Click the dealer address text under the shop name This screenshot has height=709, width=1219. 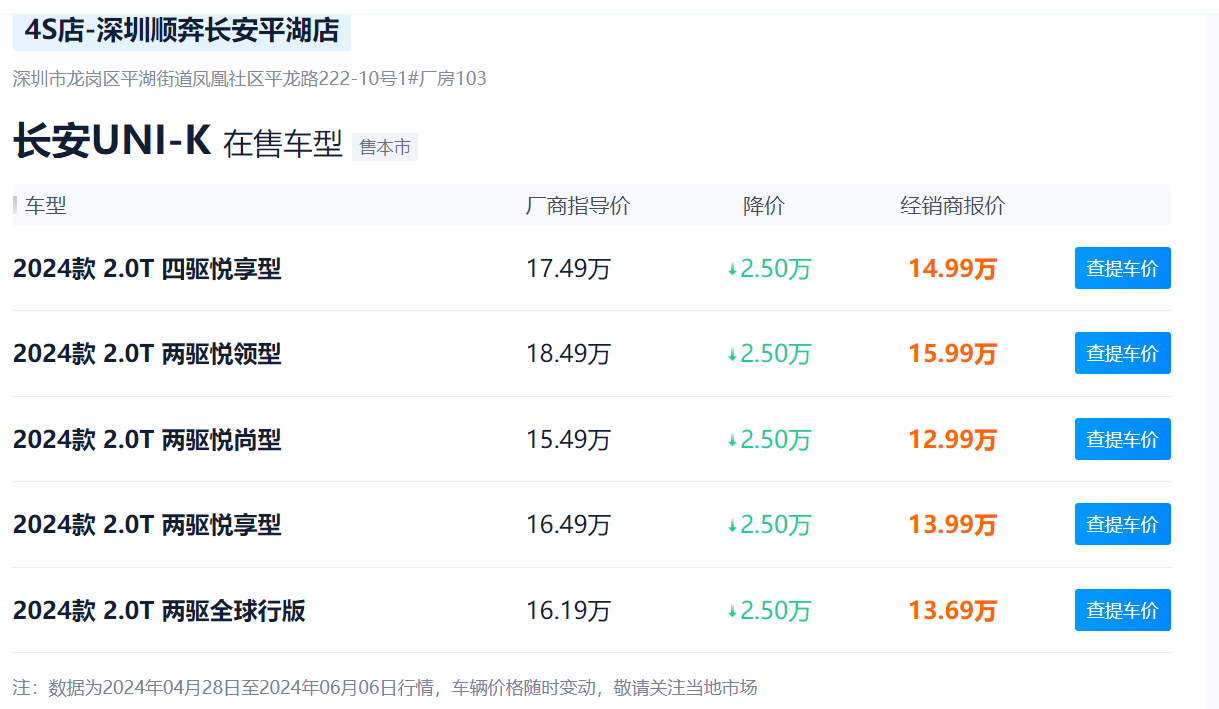pyautogui.click(x=249, y=79)
